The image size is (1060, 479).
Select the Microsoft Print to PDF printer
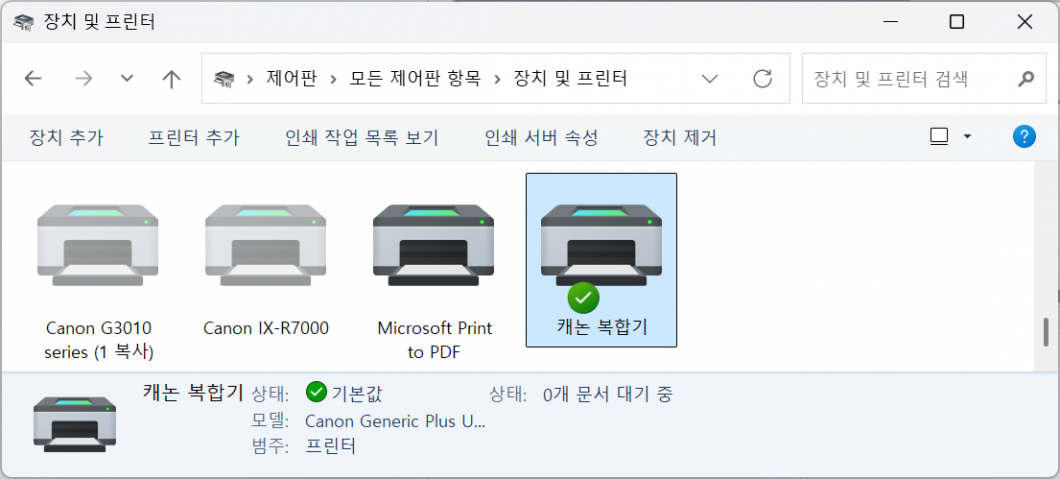coord(433,244)
